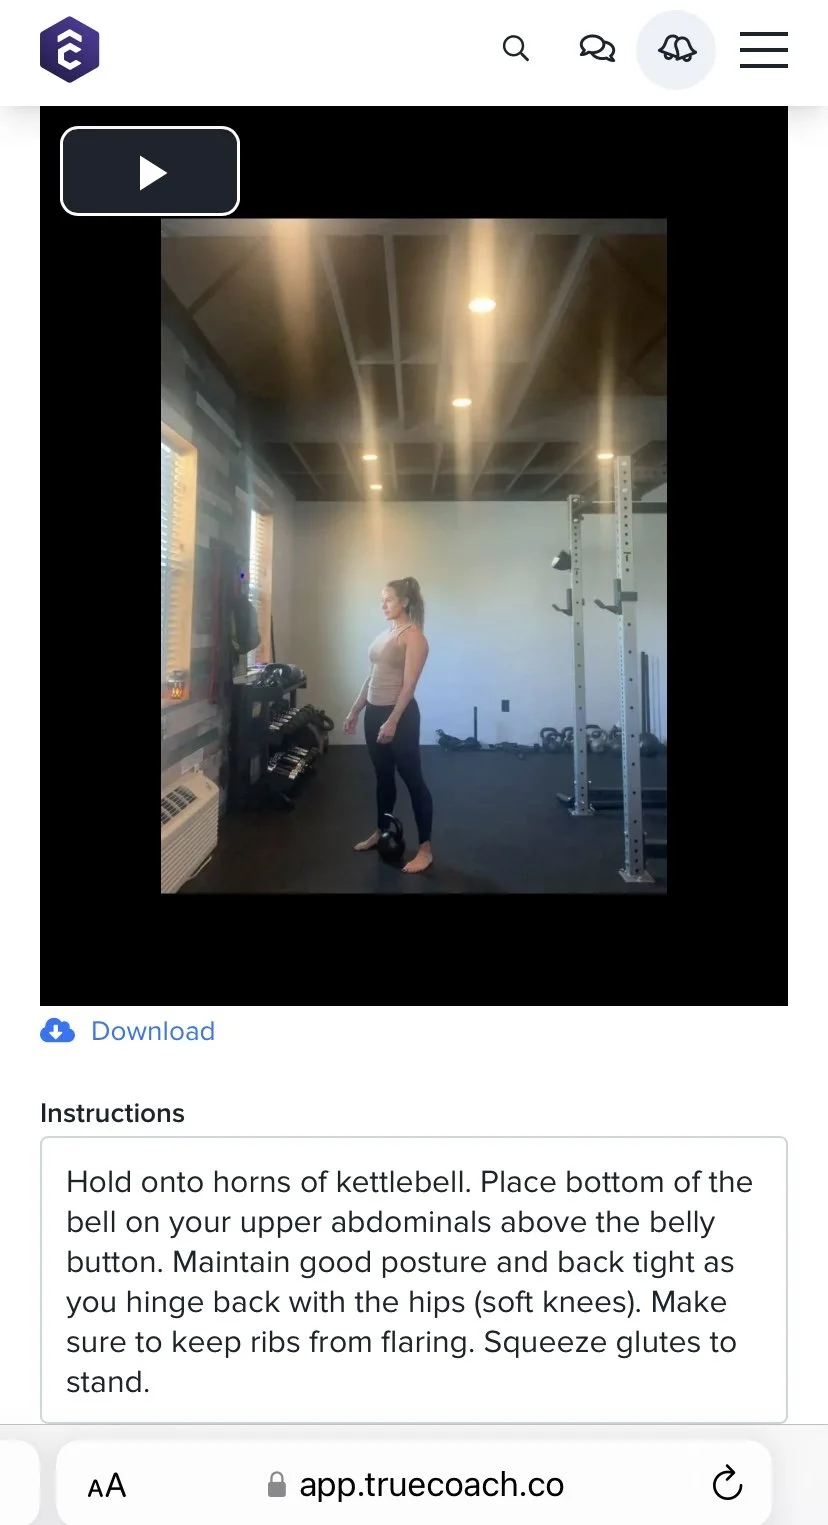Viewport: 828px width, 1525px height.
Task: Tap the app.truecoach.co address text
Action: tap(431, 1485)
